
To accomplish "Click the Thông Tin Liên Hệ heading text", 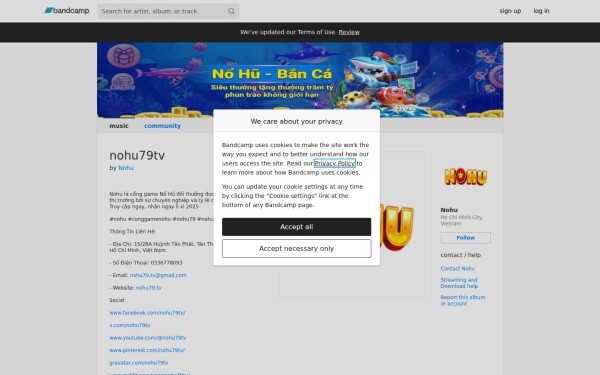I will [132, 232].
